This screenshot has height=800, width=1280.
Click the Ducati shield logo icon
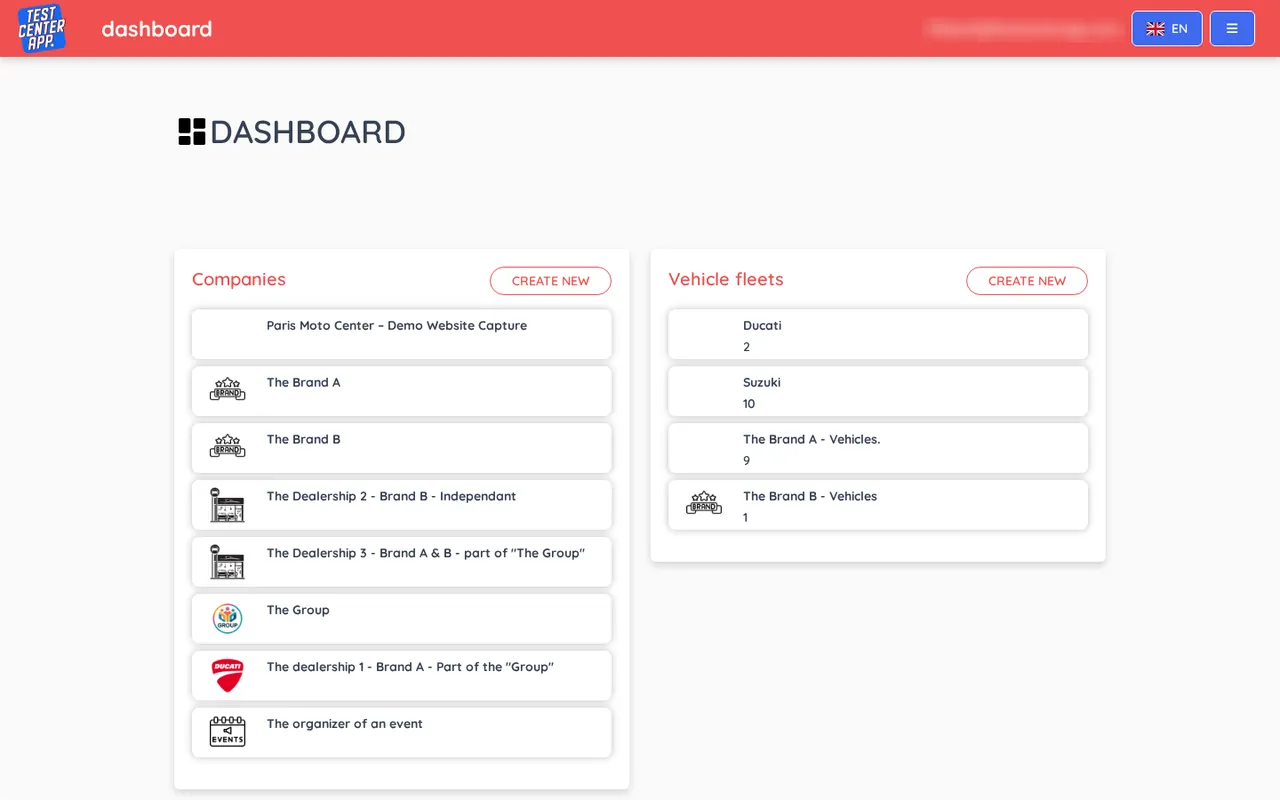coord(227,675)
